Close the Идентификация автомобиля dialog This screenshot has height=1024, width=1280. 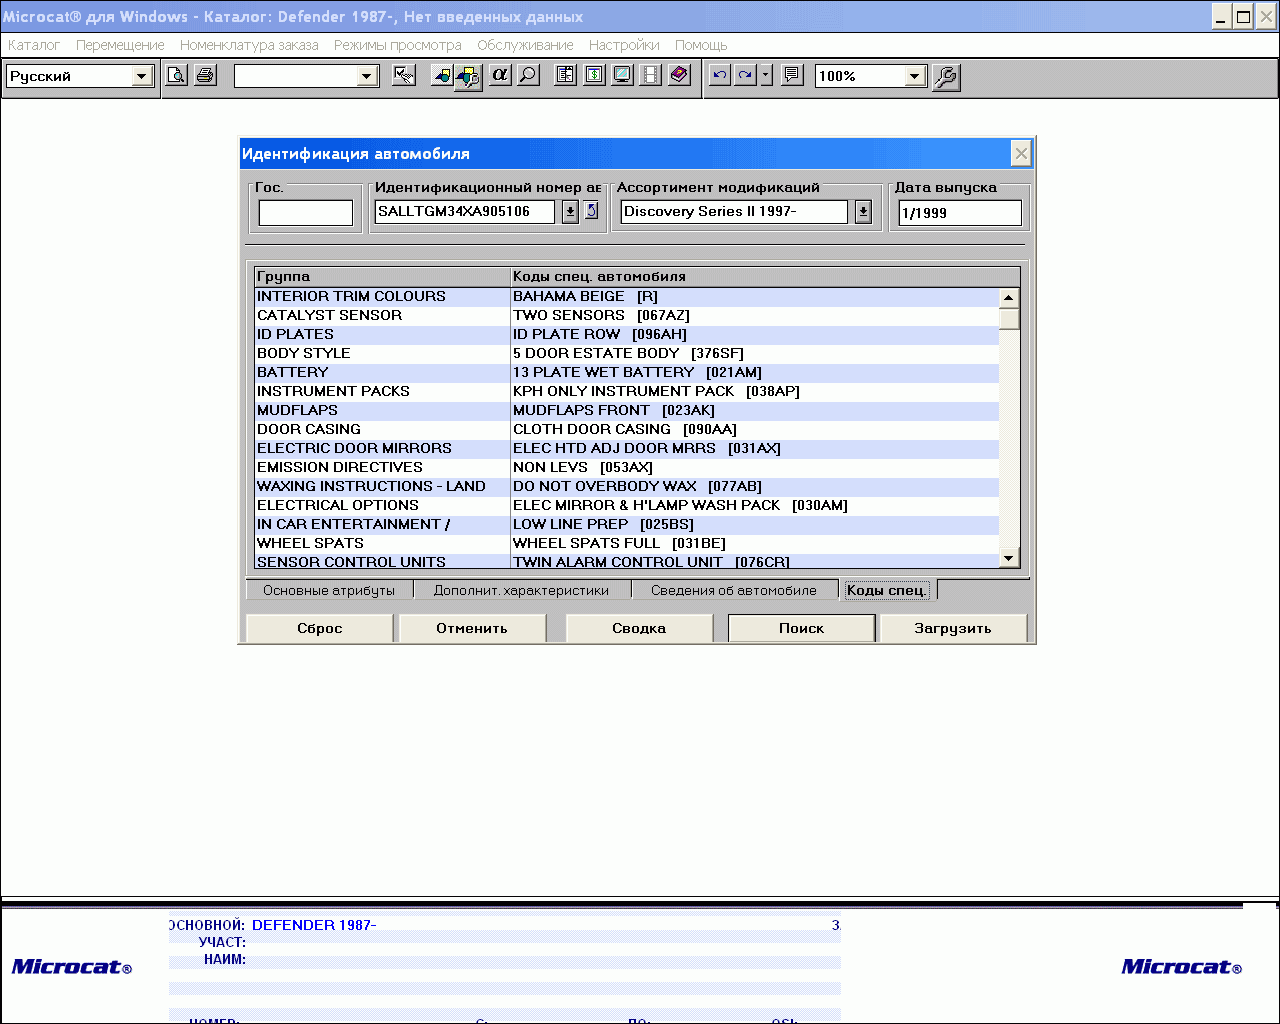tap(1020, 153)
